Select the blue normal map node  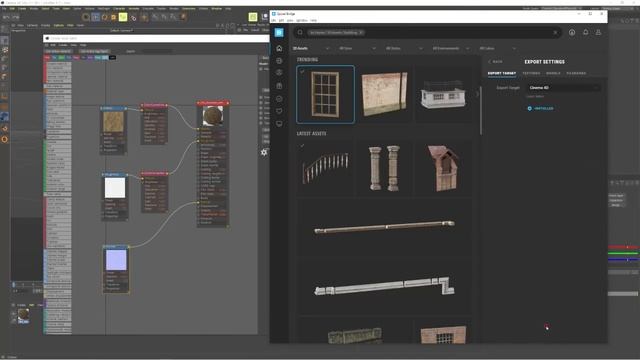pos(116,260)
